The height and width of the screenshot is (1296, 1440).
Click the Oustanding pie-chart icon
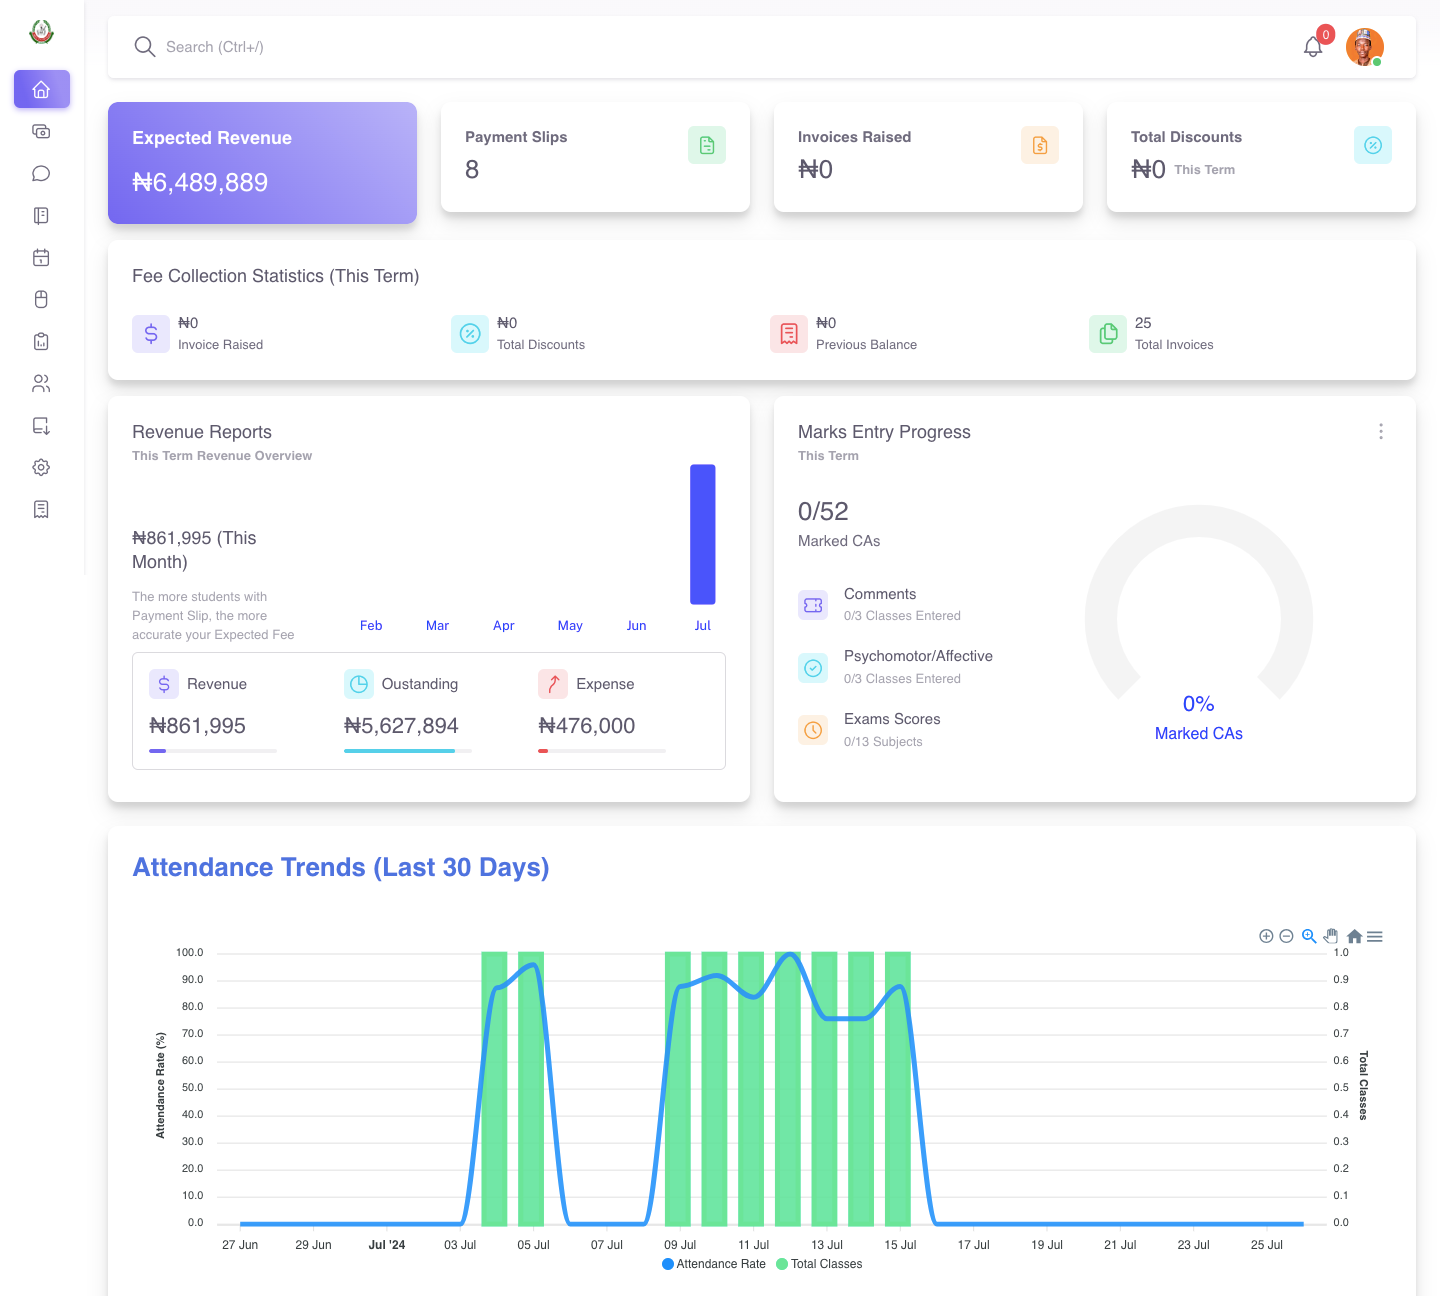359,684
